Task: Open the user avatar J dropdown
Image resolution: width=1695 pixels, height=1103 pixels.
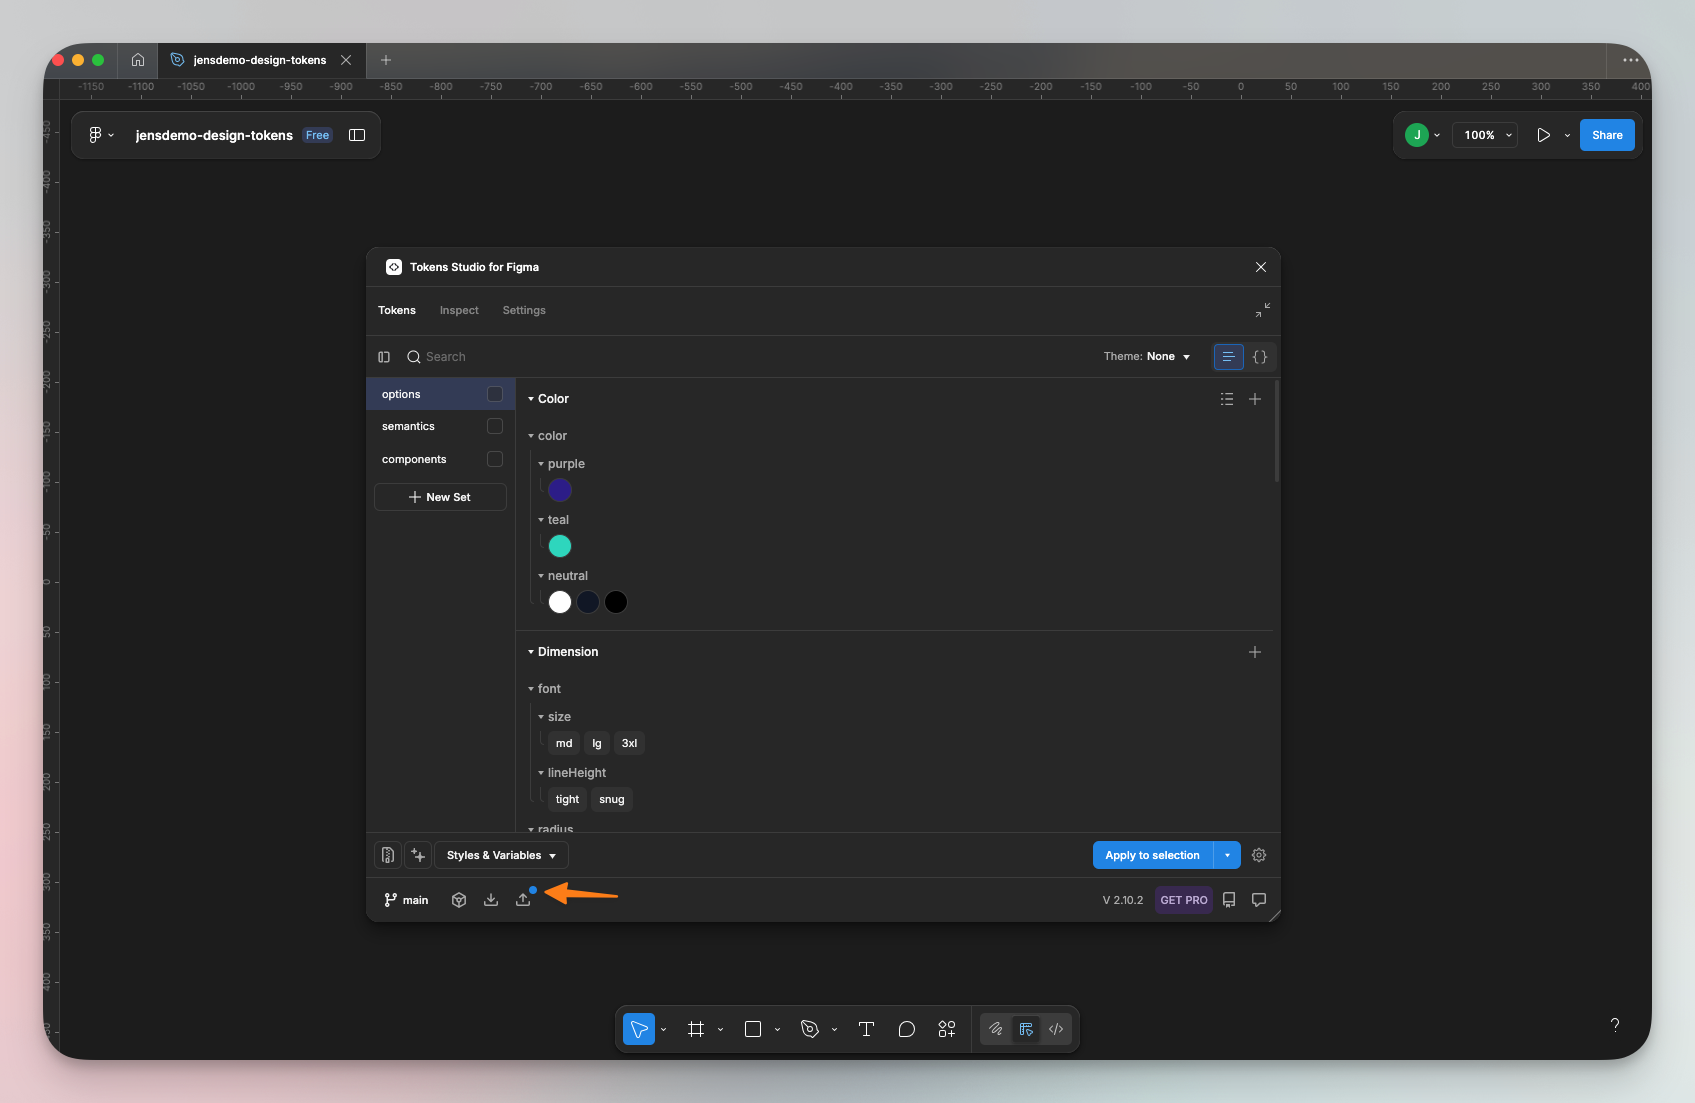Action: pos(1423,135)
